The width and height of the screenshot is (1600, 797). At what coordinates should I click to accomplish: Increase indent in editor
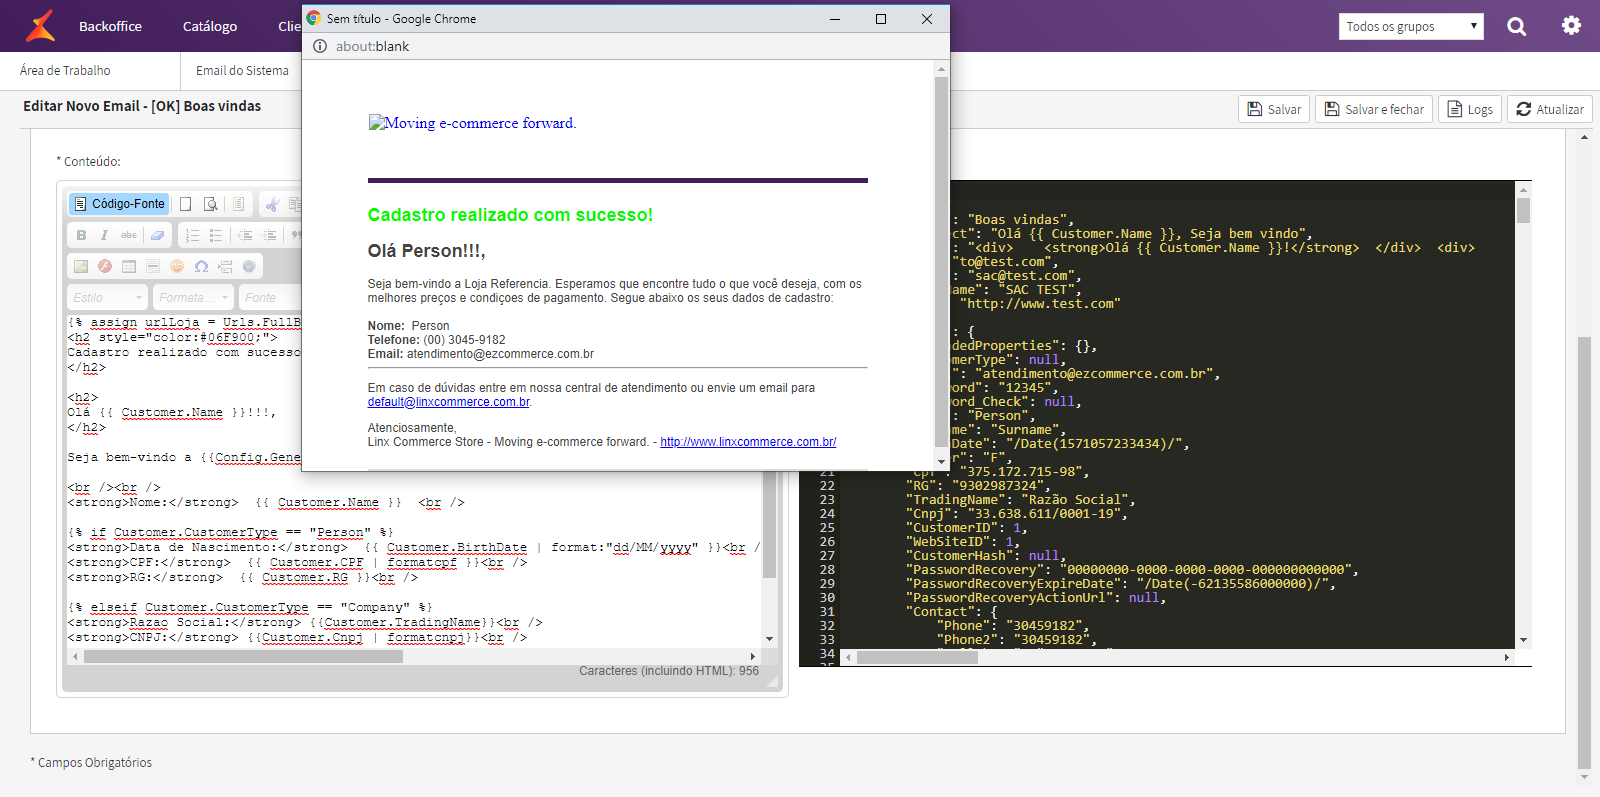269,235
